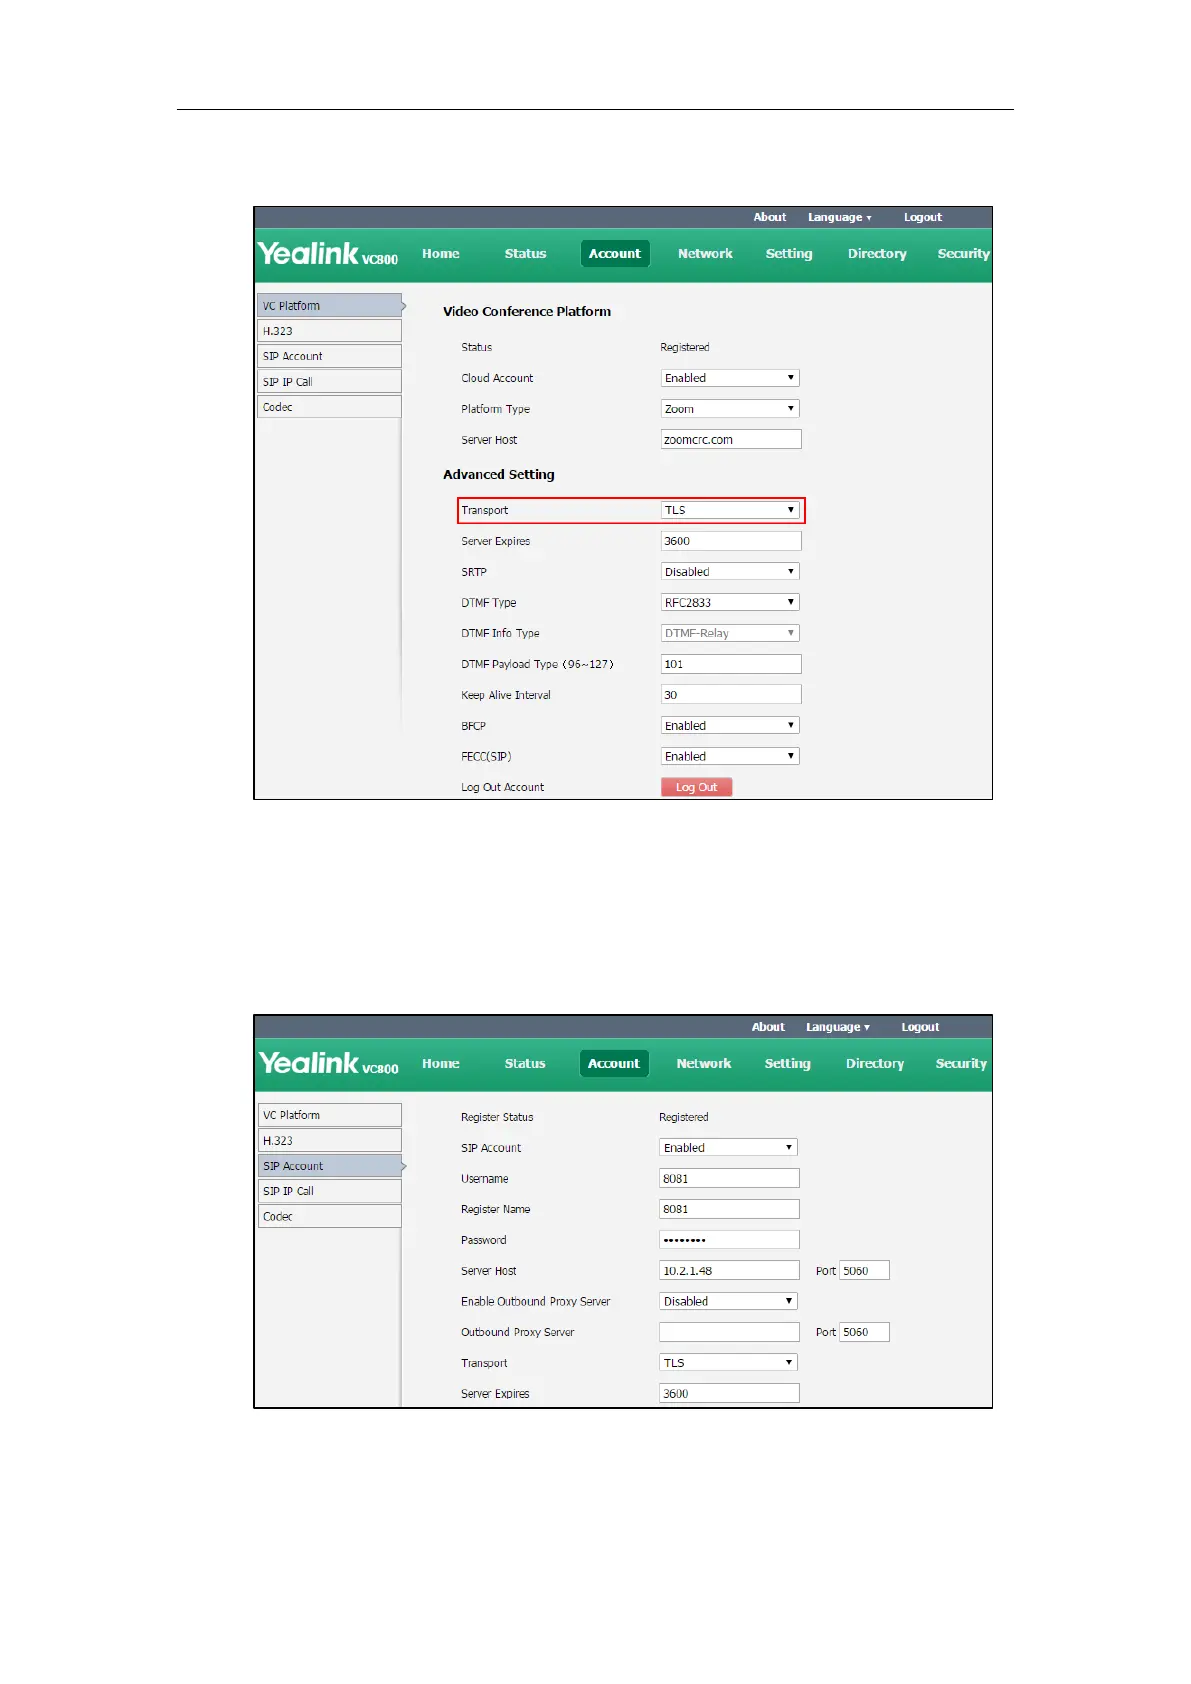The image size is (1191, 1684).
Task: Select VC Platform in upper sidebar
Action: coord(330,306)
